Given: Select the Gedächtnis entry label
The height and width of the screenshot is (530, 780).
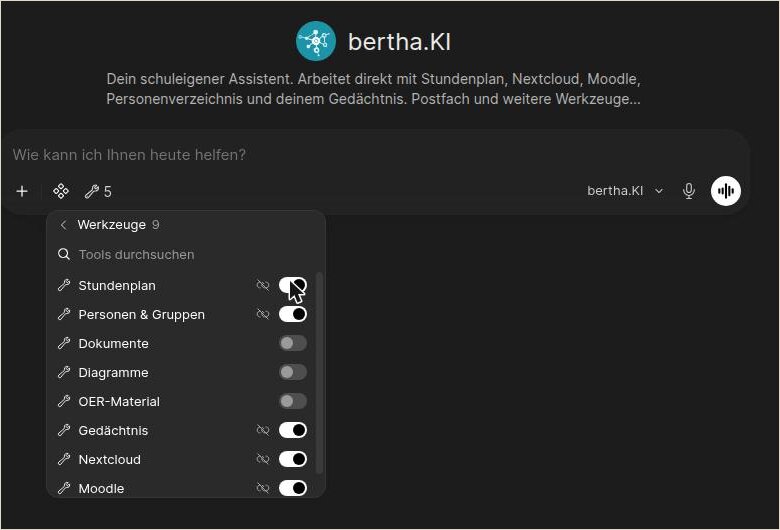Looking at the screenshot, I should pos(113,430).
